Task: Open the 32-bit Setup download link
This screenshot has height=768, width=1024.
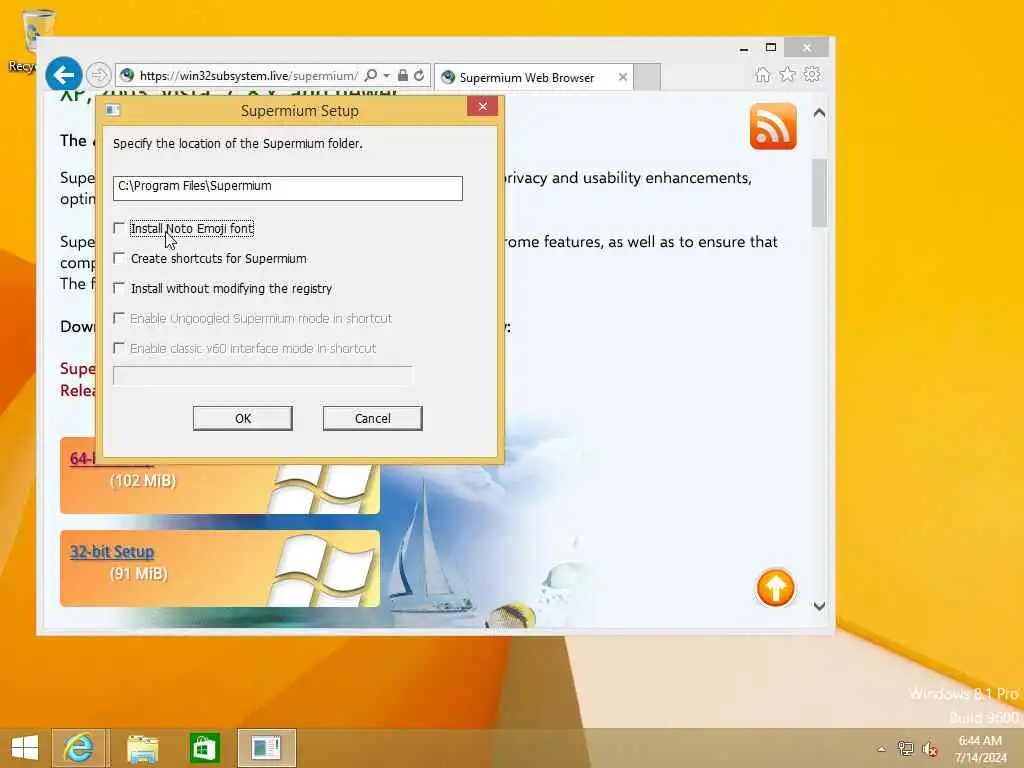Action: 112,552
